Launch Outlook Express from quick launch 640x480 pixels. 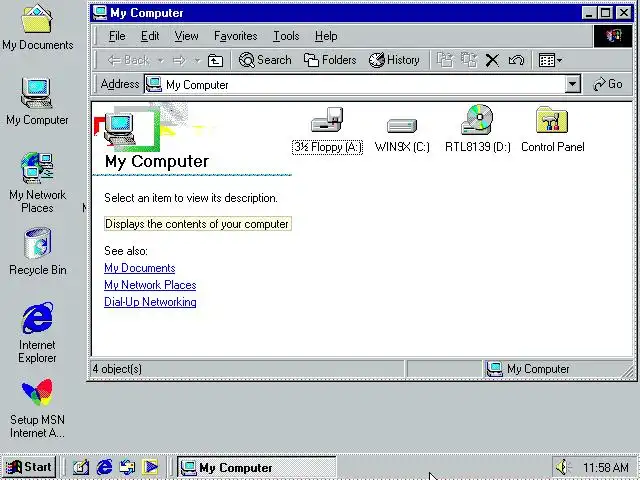(127, 467)
